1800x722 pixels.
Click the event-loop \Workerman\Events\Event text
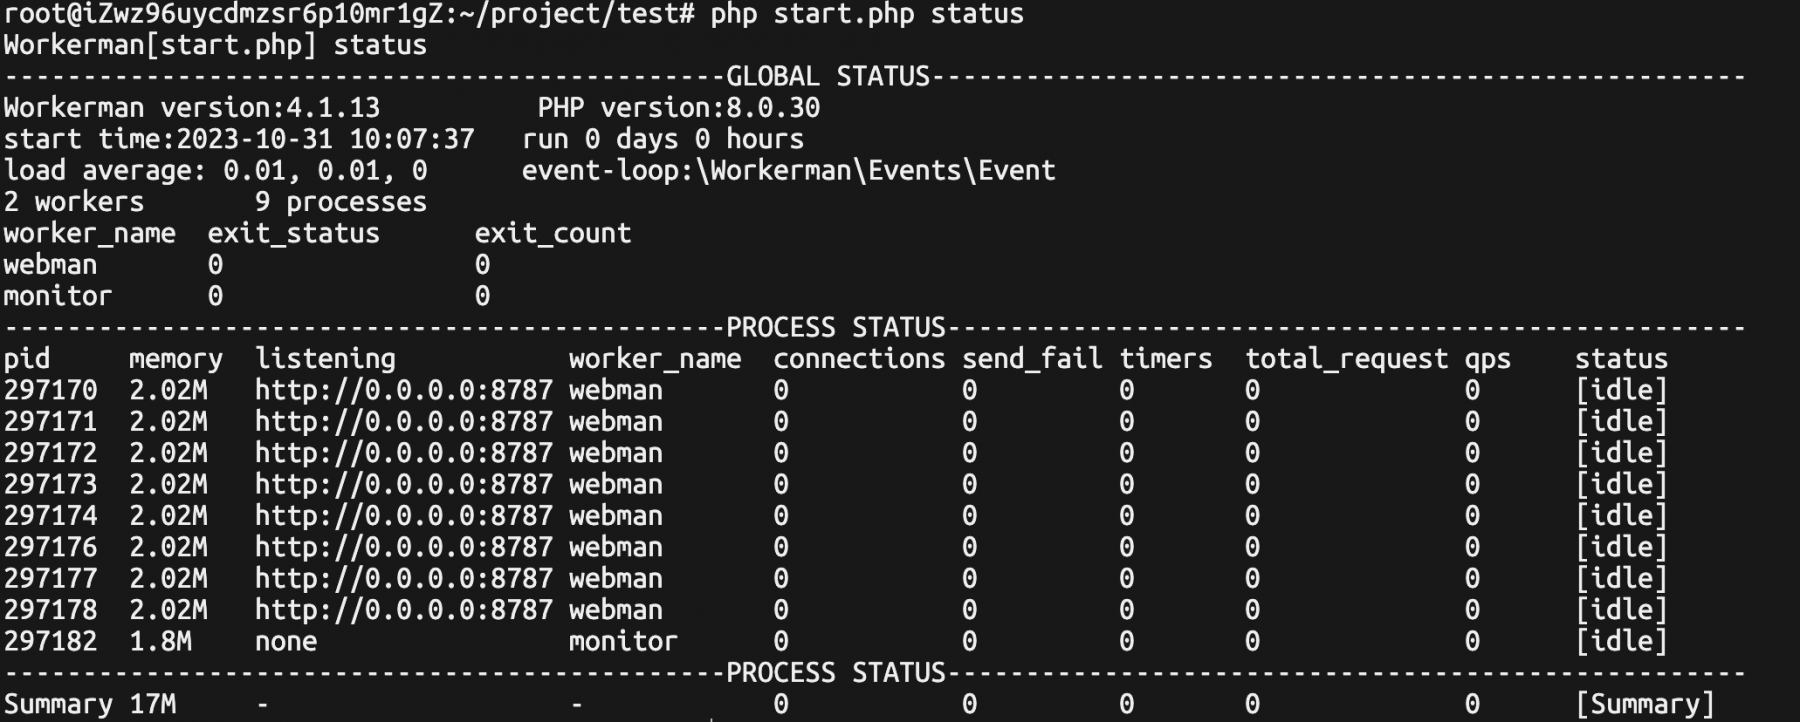[x=788, y=171]
